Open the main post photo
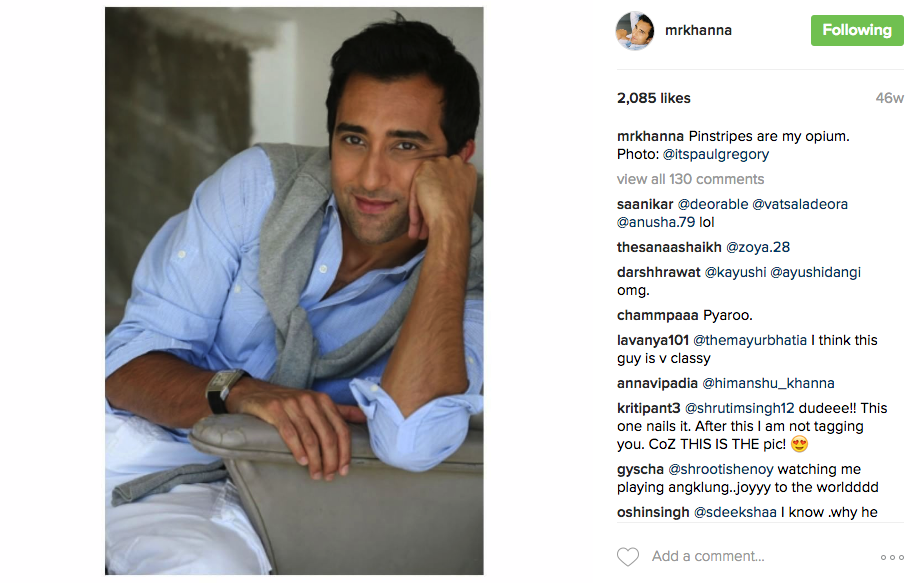This screenshot has height=583, width=912. pos(294,291)
